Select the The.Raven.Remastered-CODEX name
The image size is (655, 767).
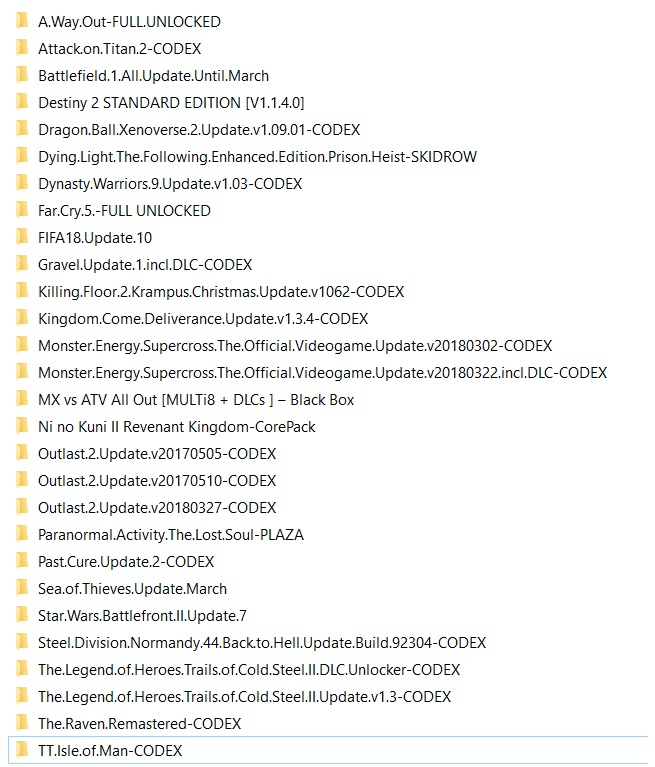[139, 724]
